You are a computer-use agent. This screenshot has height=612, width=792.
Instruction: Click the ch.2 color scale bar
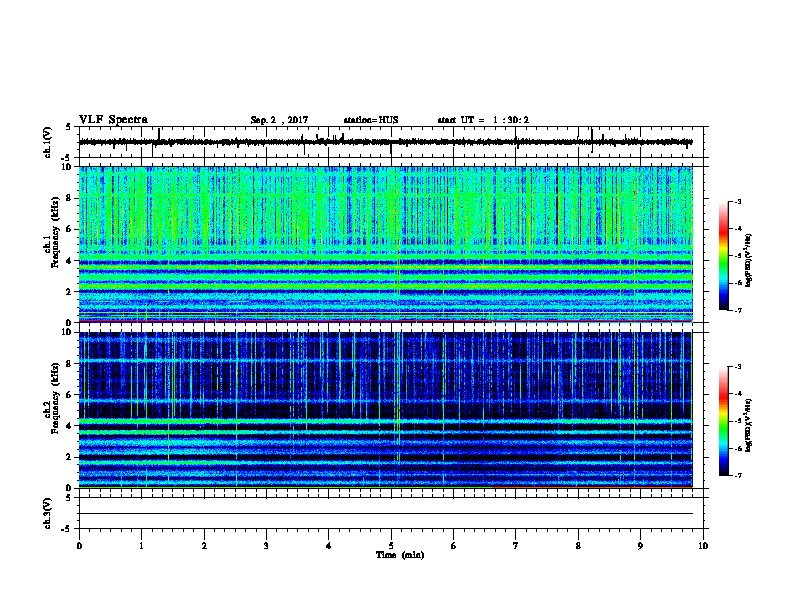point(724,421)
